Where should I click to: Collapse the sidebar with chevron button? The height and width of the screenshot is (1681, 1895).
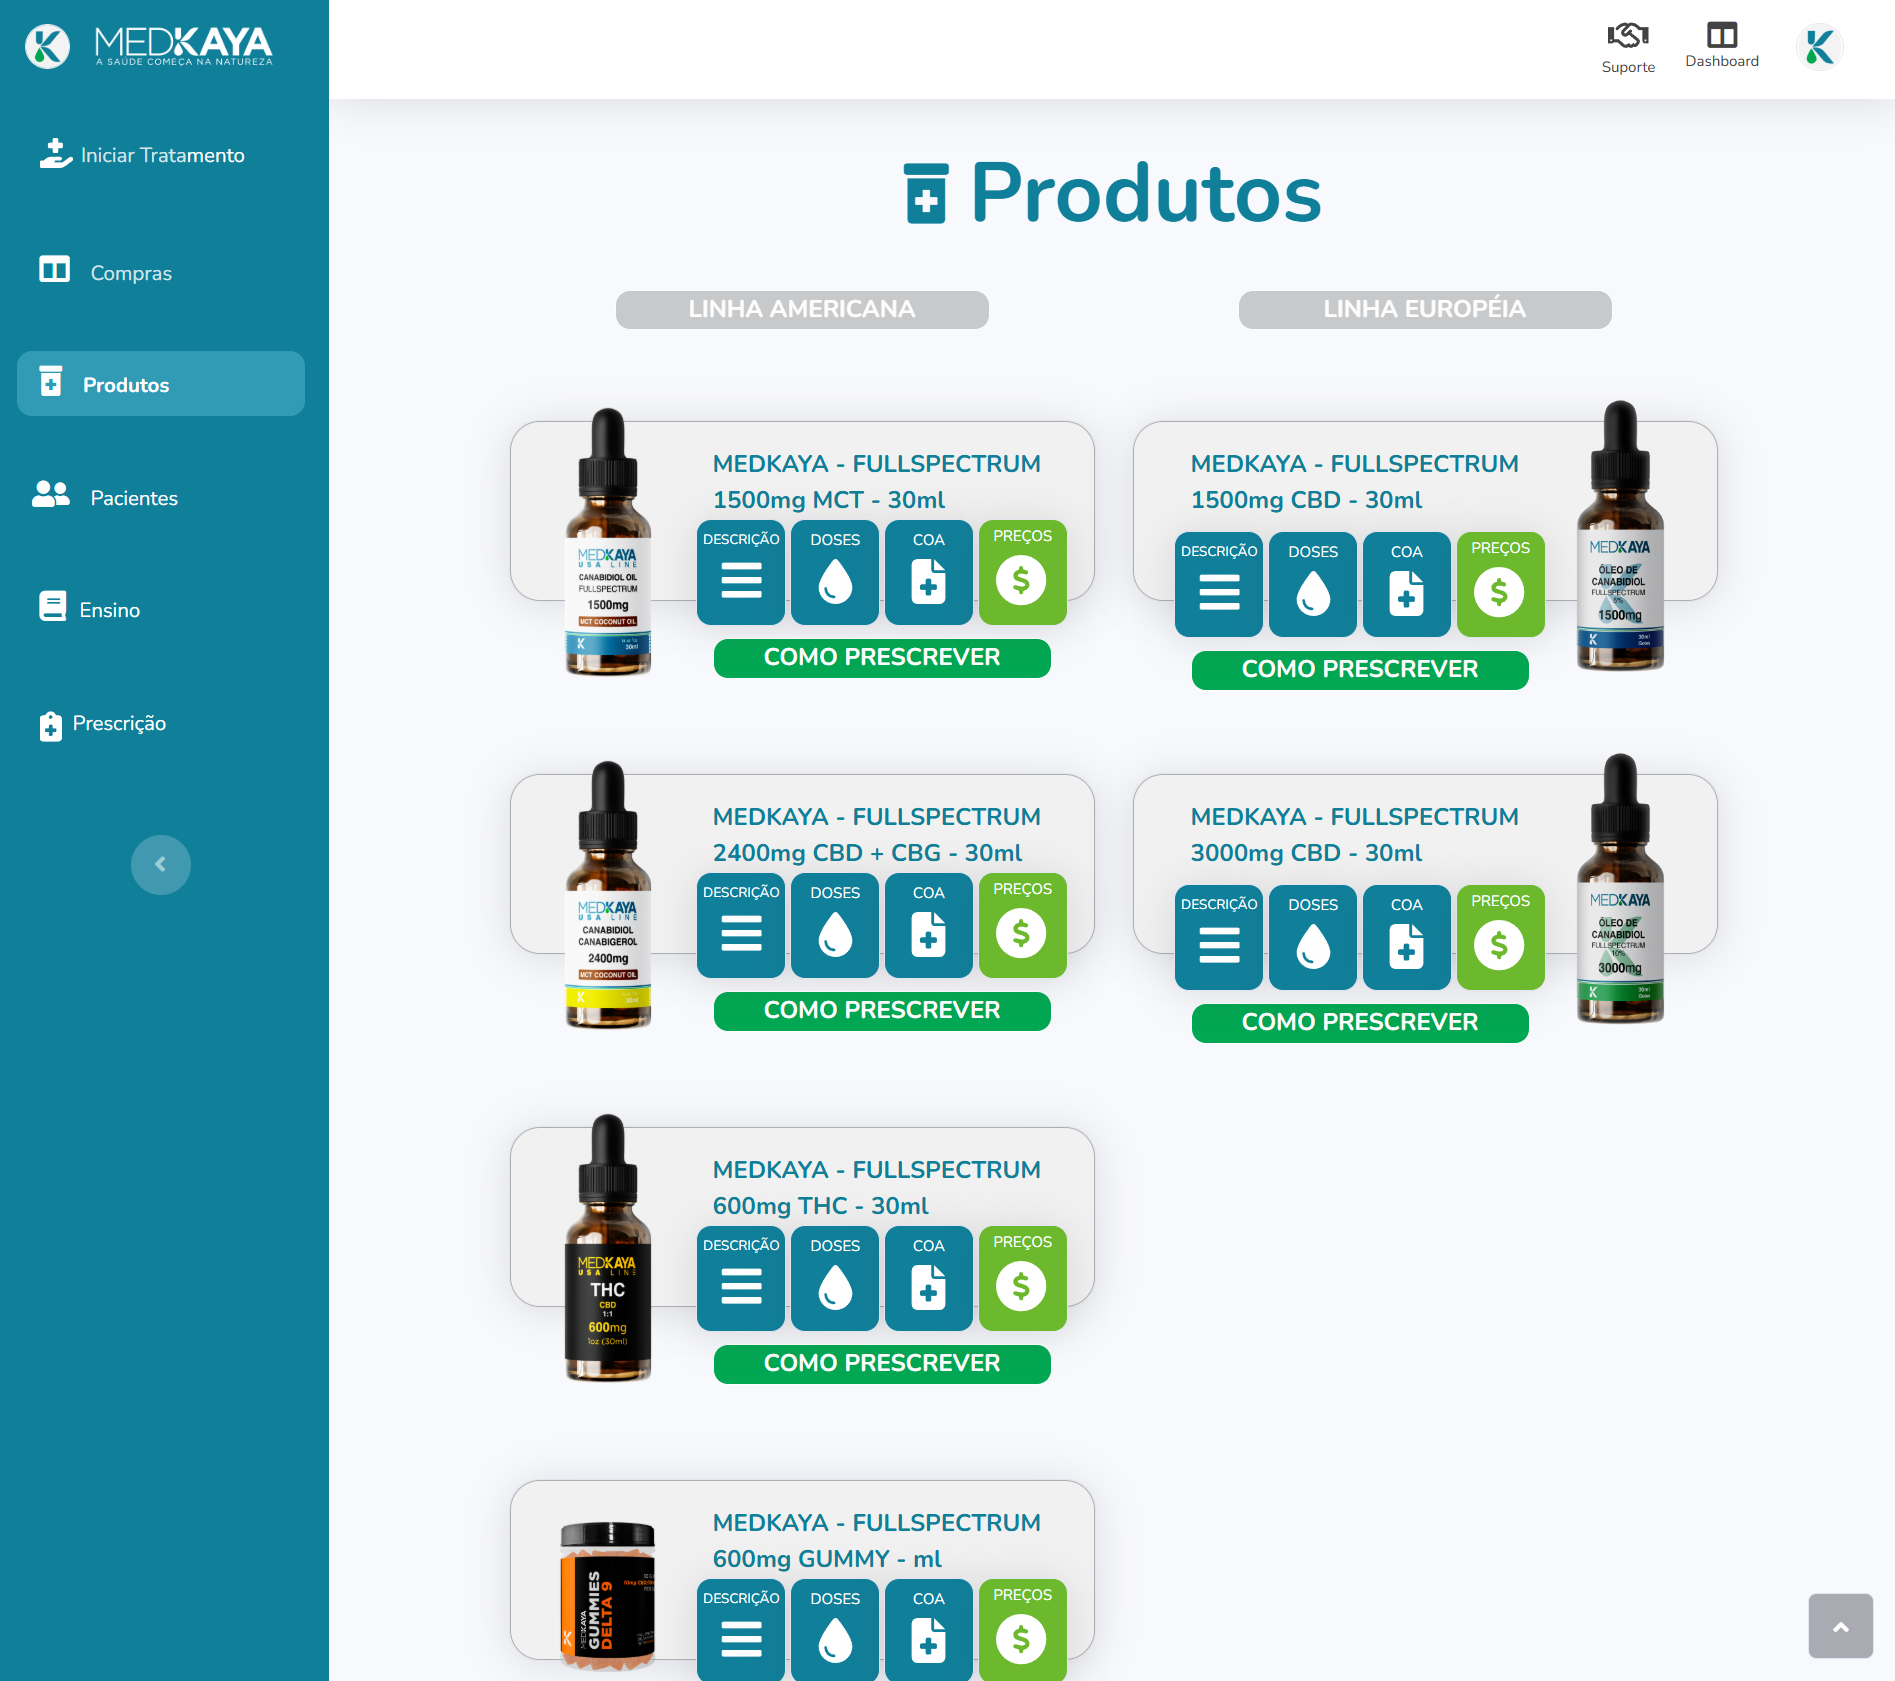[x=160, y=864]
